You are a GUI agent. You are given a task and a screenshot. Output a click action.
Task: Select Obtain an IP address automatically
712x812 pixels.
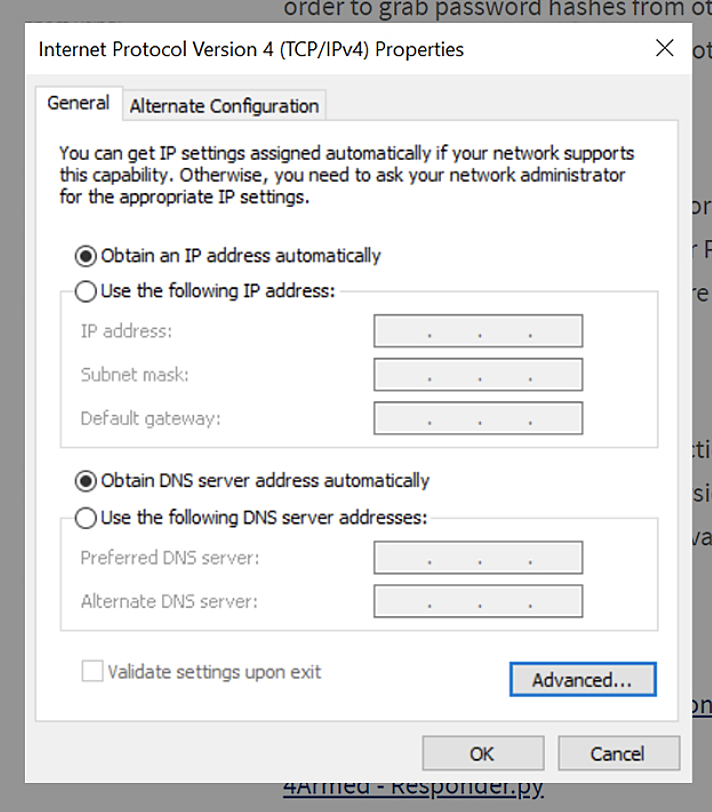(87, 255)
